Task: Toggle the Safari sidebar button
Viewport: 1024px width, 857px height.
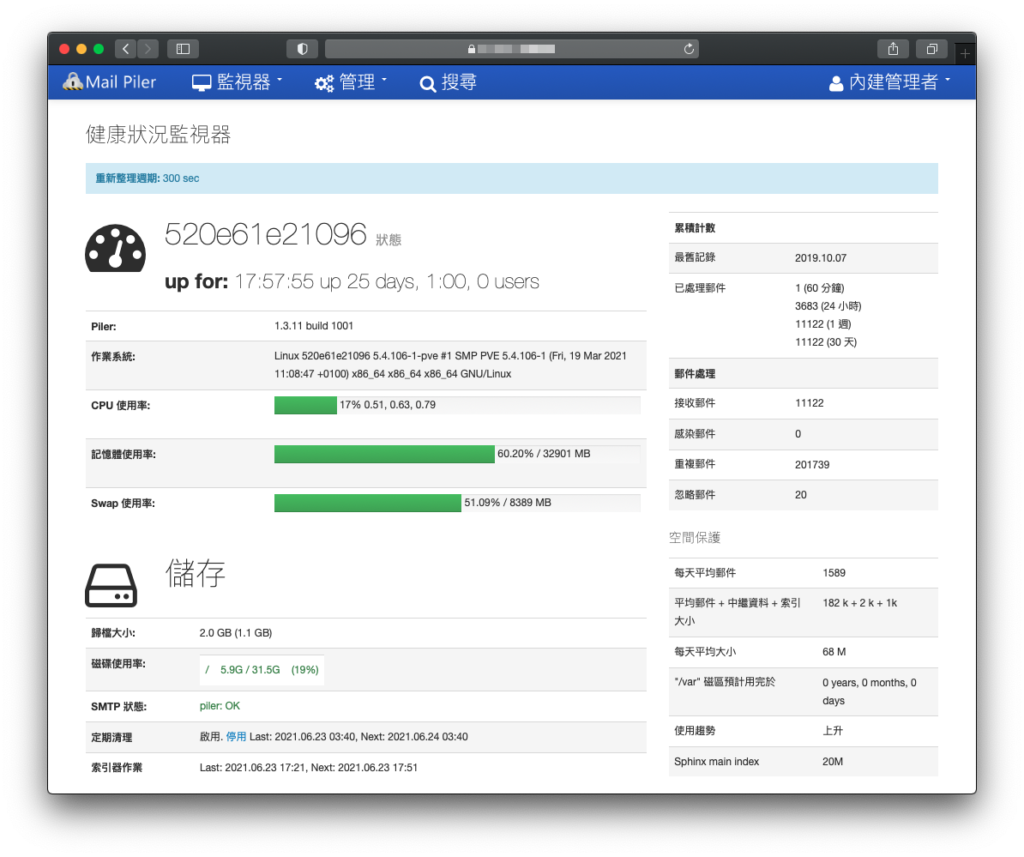Action: point(183,49)
